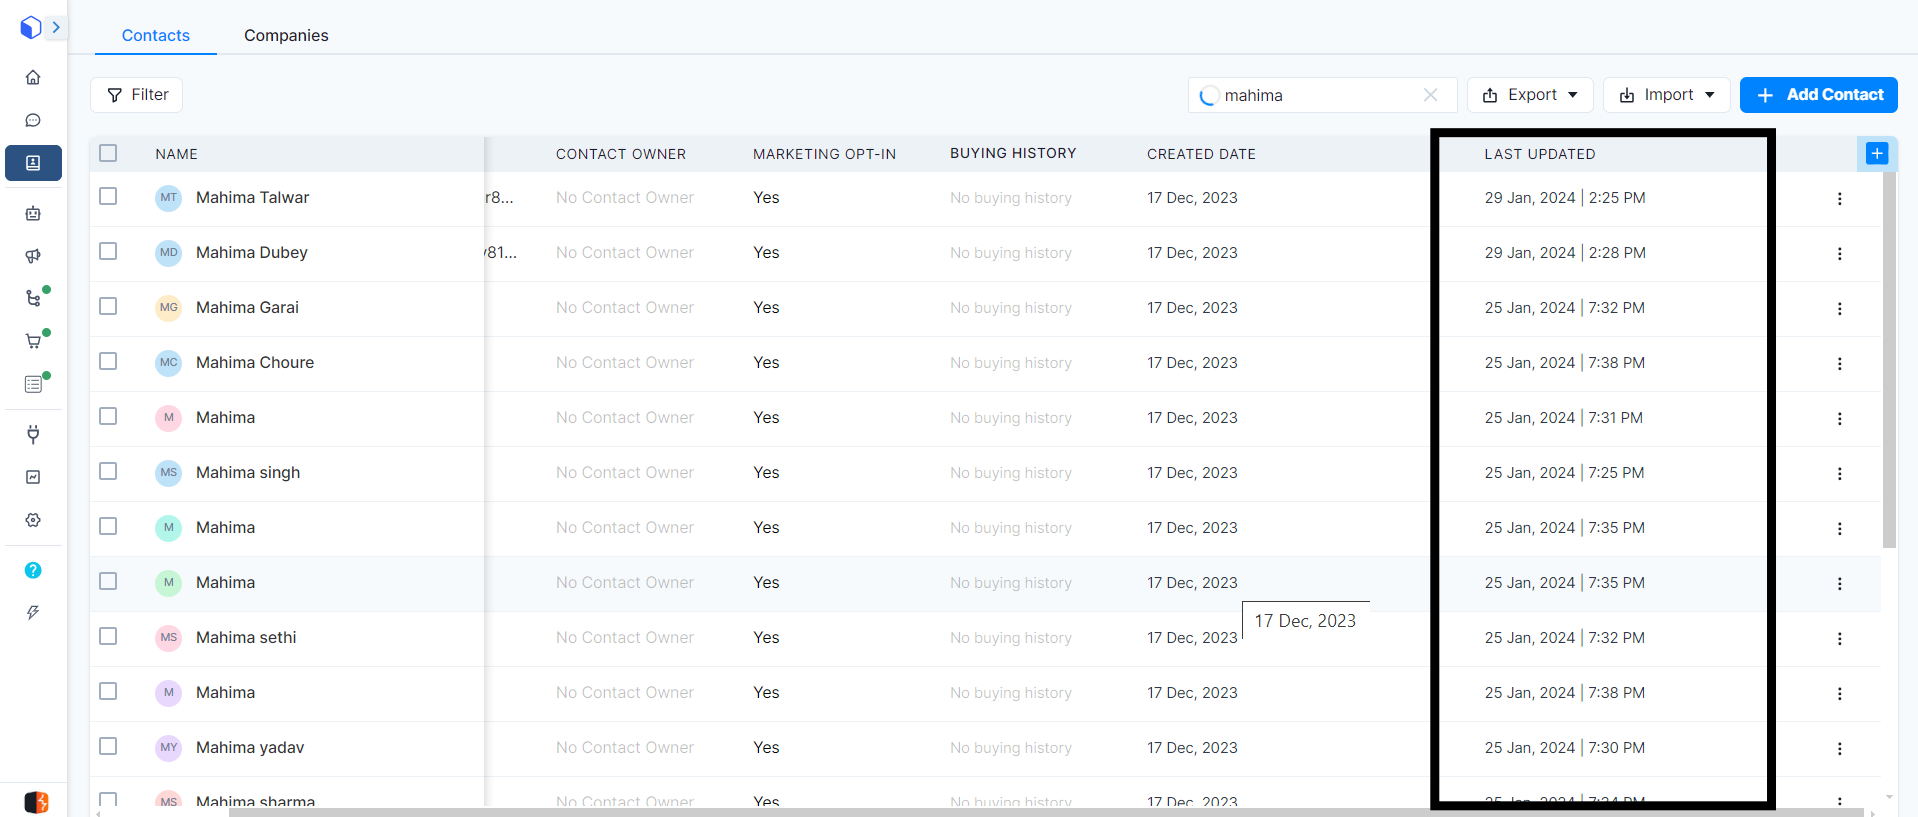Expand the Import dropdown
The width and height of the screenshot is (1918, 817).
click(x=1666, y=95)
